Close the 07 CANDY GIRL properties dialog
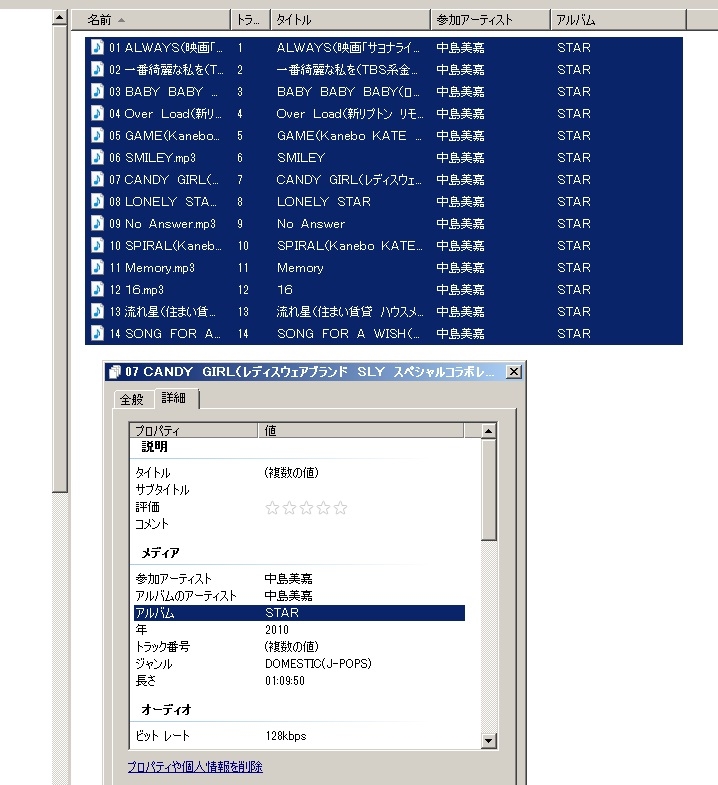 514,372
